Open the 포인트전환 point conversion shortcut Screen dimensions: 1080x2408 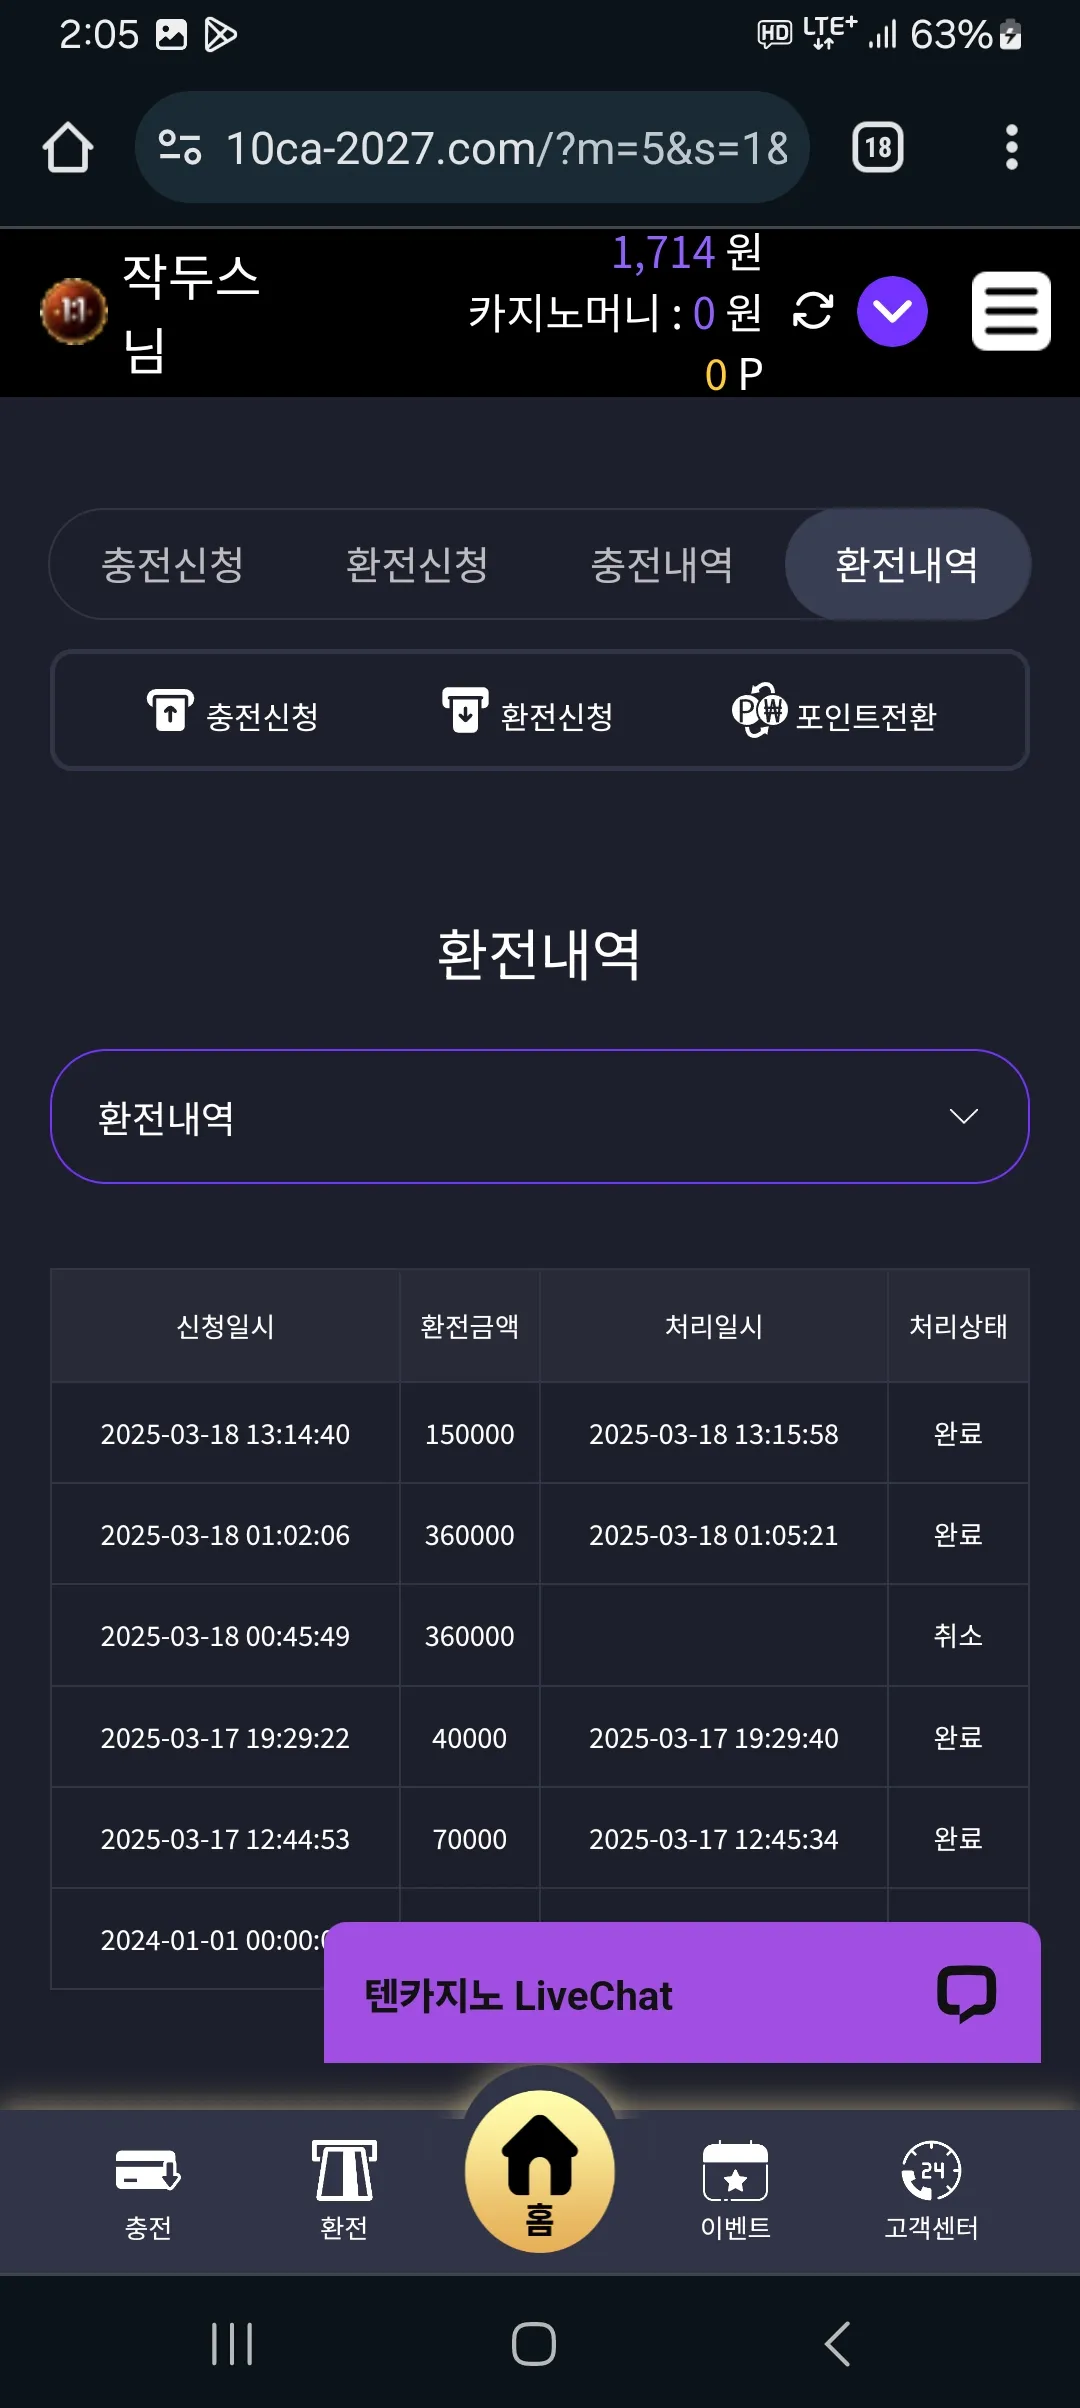click(x=834, y=714)
